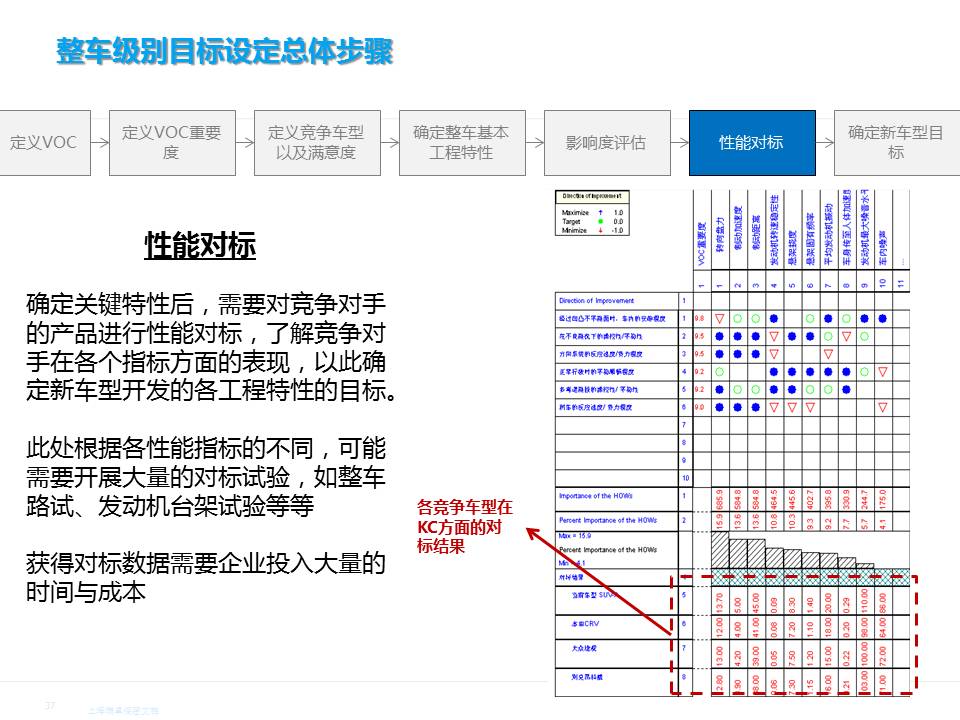Click 'Percent Importance of the HOWs' row 2 label

click(x=607, y=520)
